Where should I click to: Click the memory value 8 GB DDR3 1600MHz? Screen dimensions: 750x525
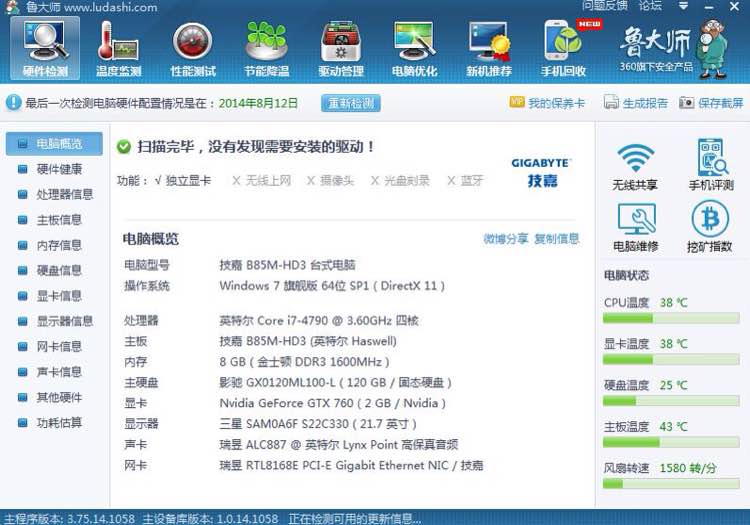click(x=304, y=361)
